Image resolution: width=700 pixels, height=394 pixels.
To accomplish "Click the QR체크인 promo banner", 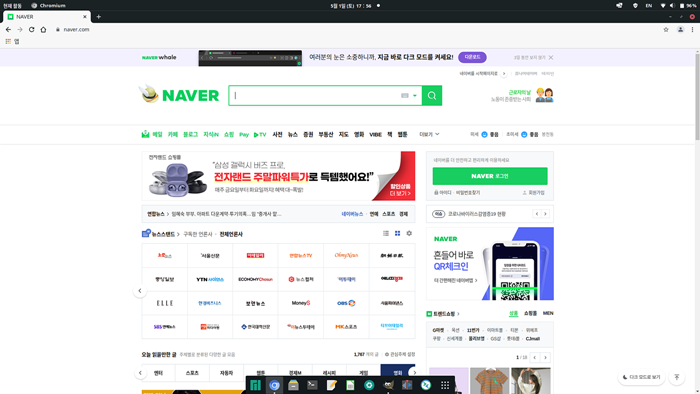I will [x=490, y=264].
